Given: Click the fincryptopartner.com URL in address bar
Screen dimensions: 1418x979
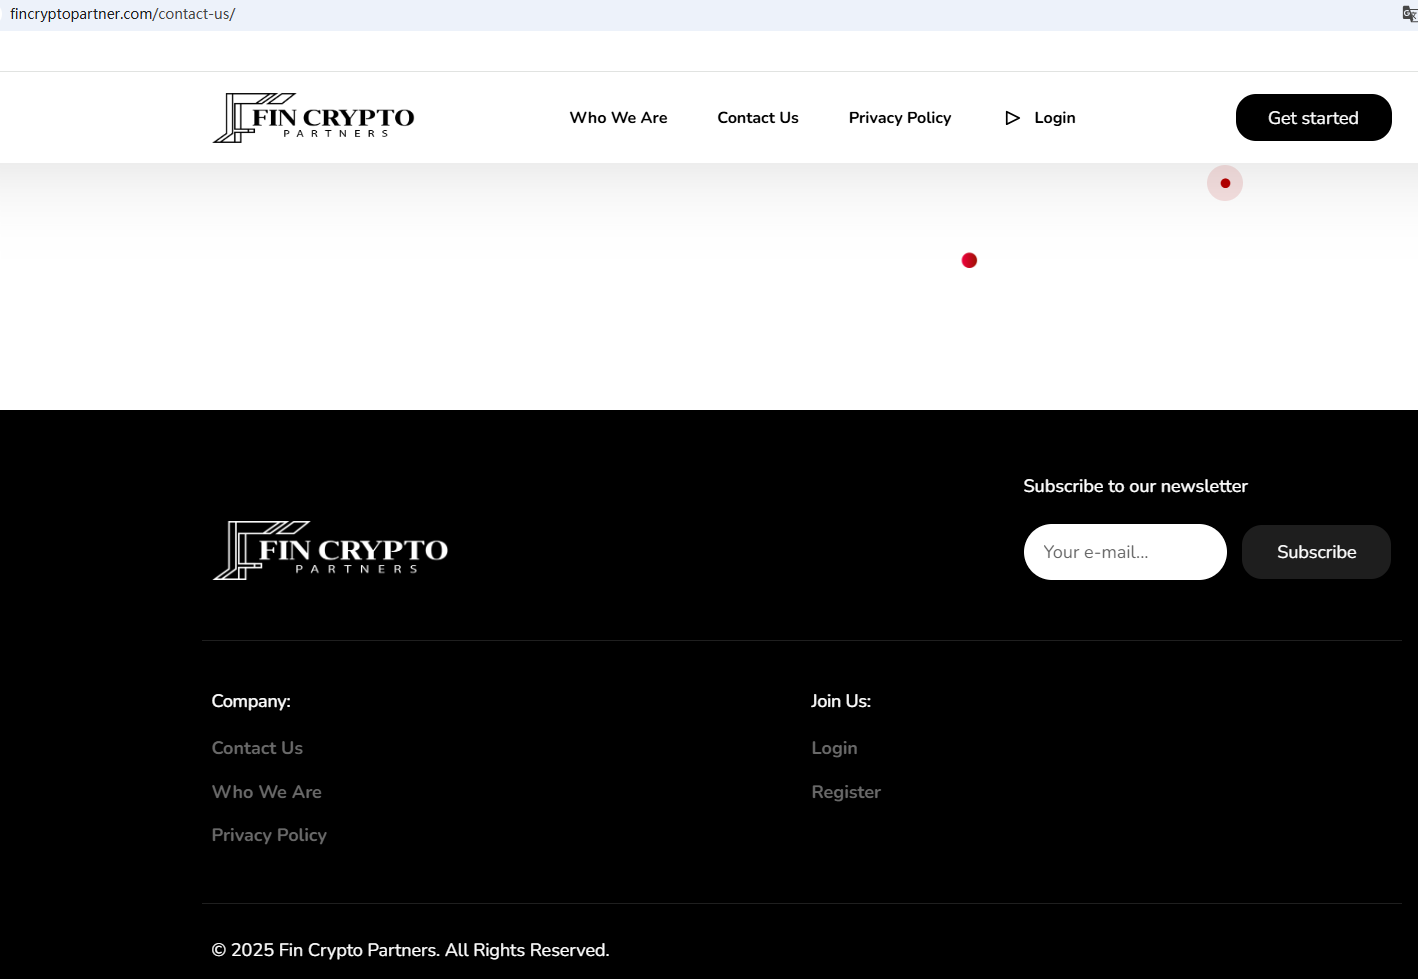Looking at the screenshot, I should pos(122,14).
